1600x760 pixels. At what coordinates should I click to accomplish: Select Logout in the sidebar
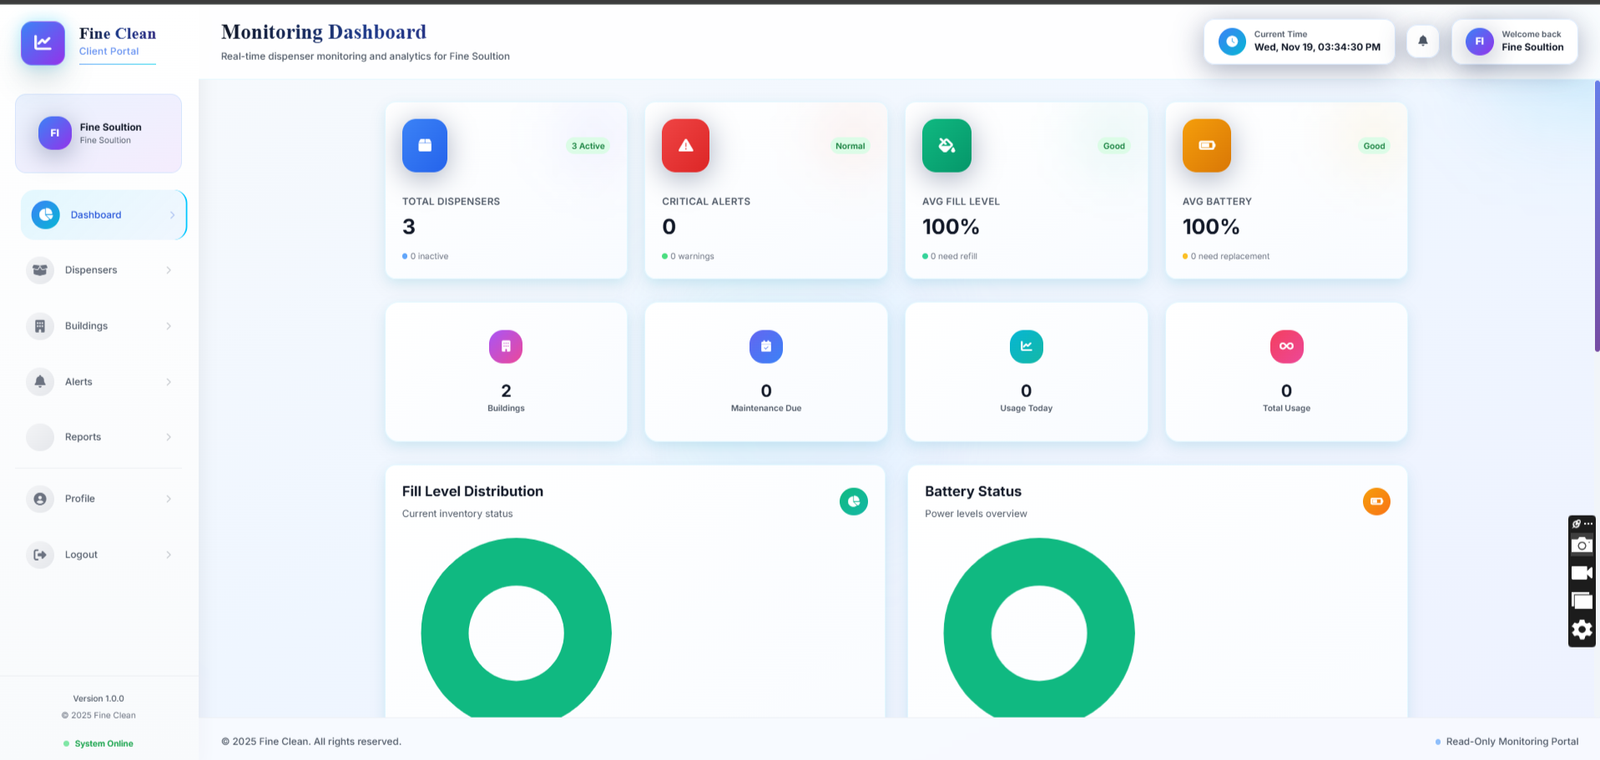click(99, 555)
